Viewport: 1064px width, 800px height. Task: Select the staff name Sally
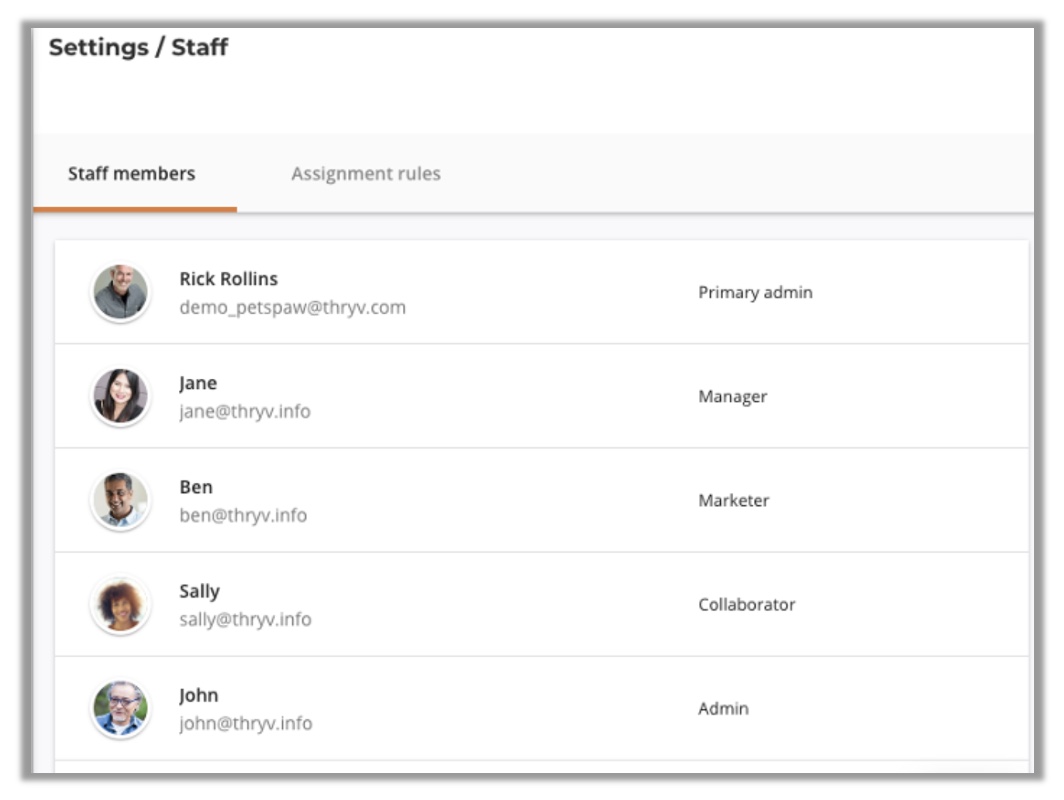tap(199, 591)
